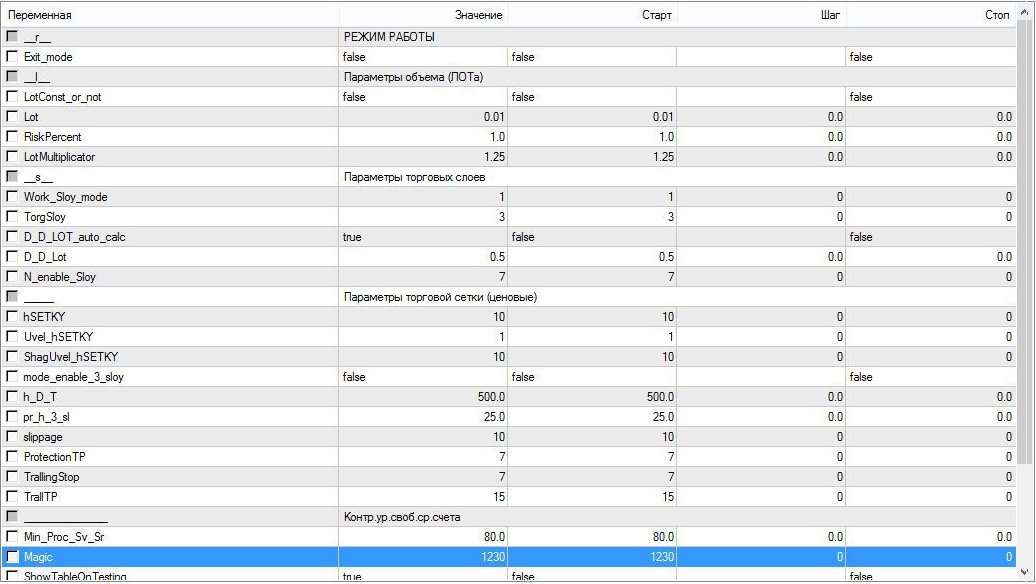Click the Значение column header

[x=423, y=16]
